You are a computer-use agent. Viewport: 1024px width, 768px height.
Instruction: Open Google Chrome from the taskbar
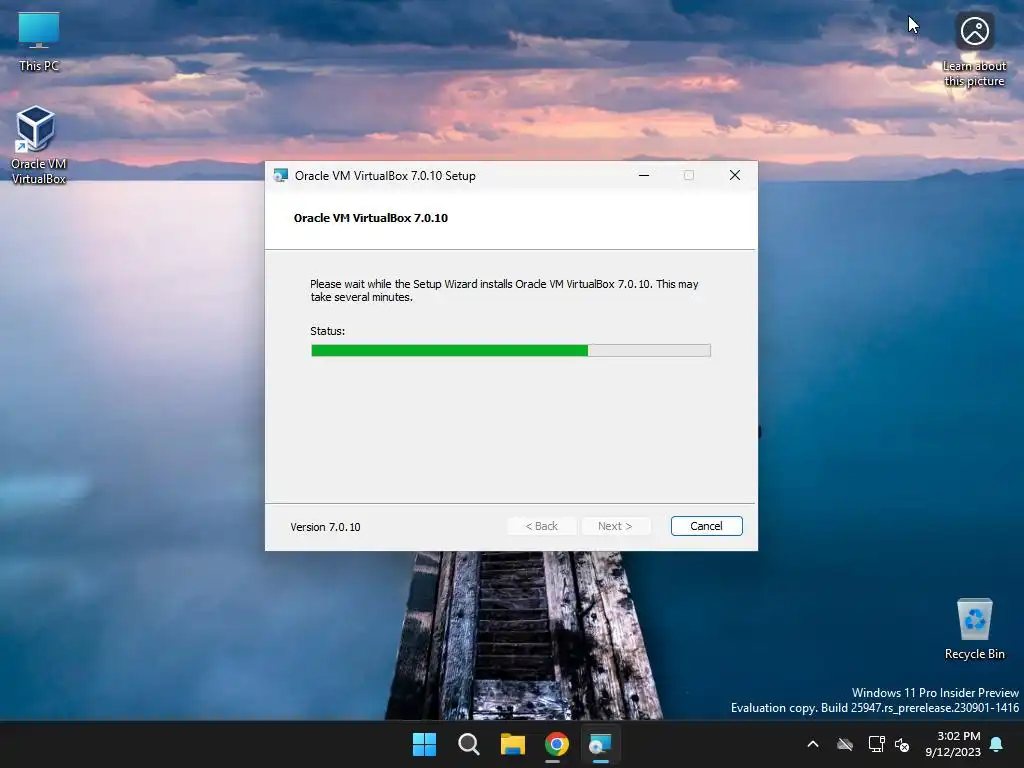556,744
